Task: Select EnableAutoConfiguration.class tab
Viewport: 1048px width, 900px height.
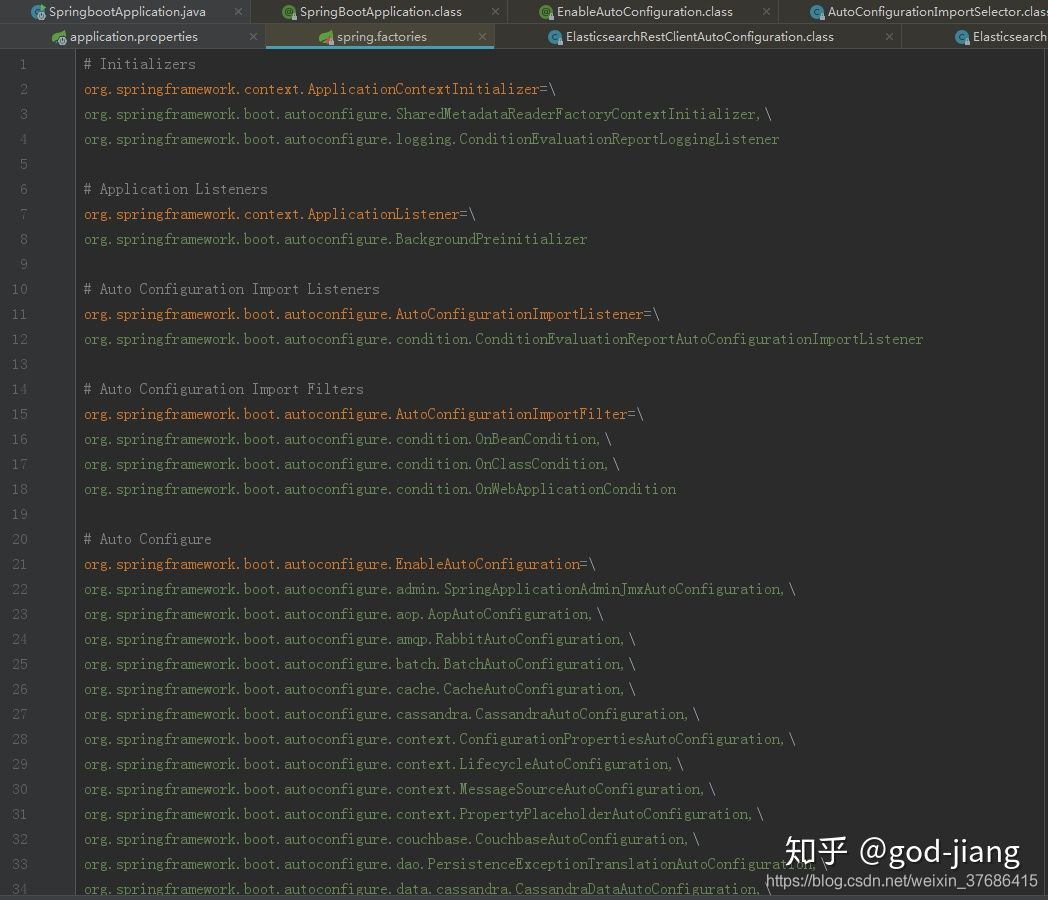Action: [x=644, y=11]
